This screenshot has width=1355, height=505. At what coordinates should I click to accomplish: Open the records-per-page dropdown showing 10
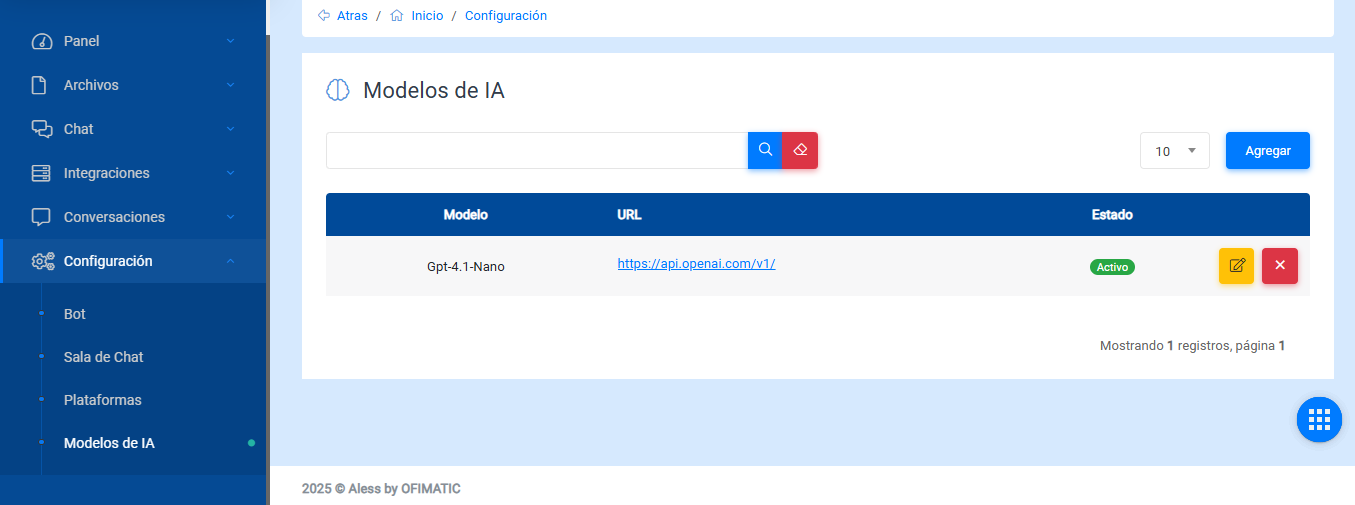click(x=1175, y=151)
